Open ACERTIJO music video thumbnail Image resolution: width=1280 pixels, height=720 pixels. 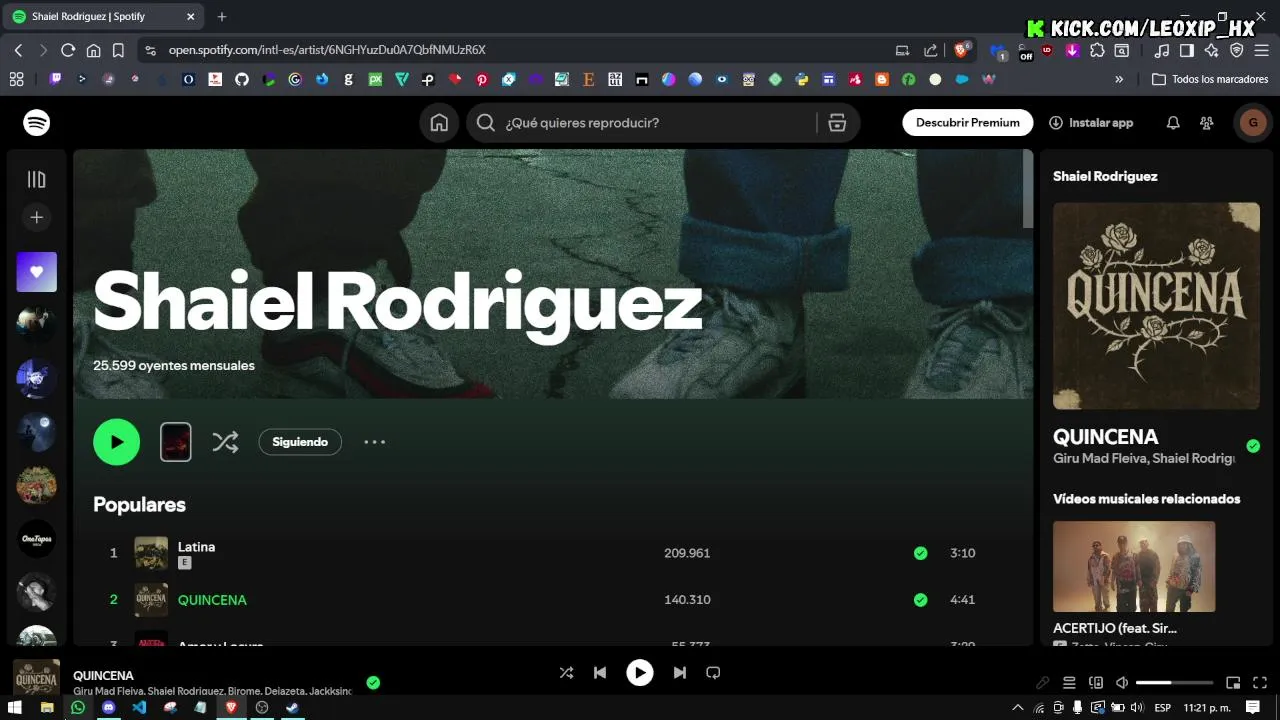click(x=1134, y=566)
